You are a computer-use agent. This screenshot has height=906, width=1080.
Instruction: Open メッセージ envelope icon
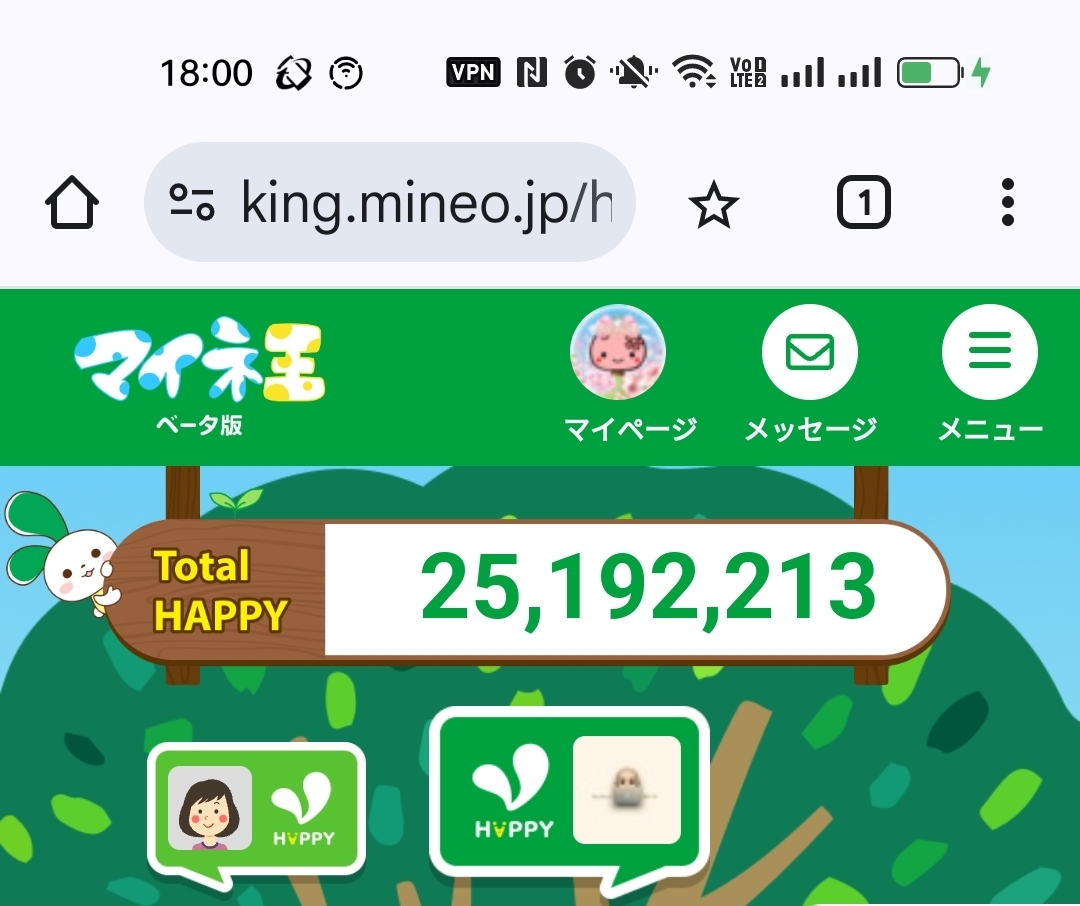click(810, 352)
